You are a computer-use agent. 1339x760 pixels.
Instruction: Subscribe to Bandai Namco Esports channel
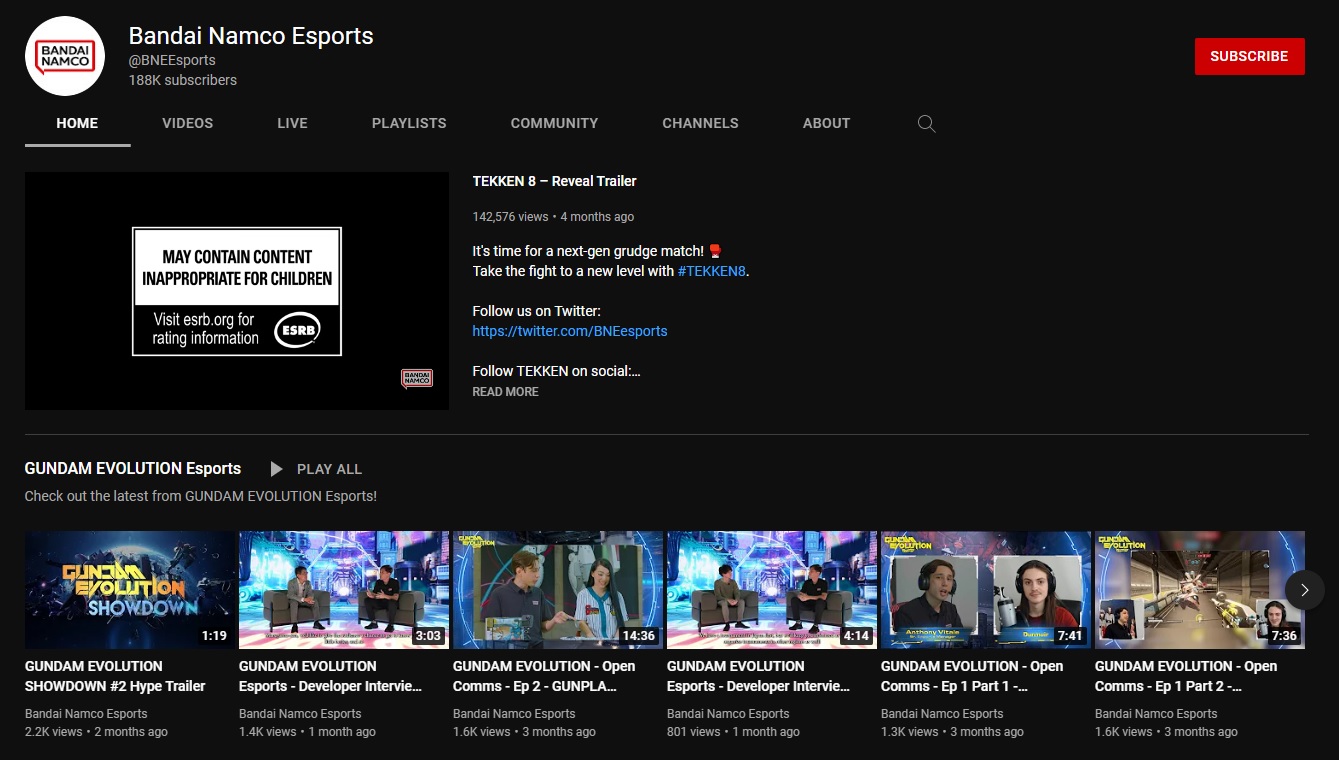(x=1249, y=56)
